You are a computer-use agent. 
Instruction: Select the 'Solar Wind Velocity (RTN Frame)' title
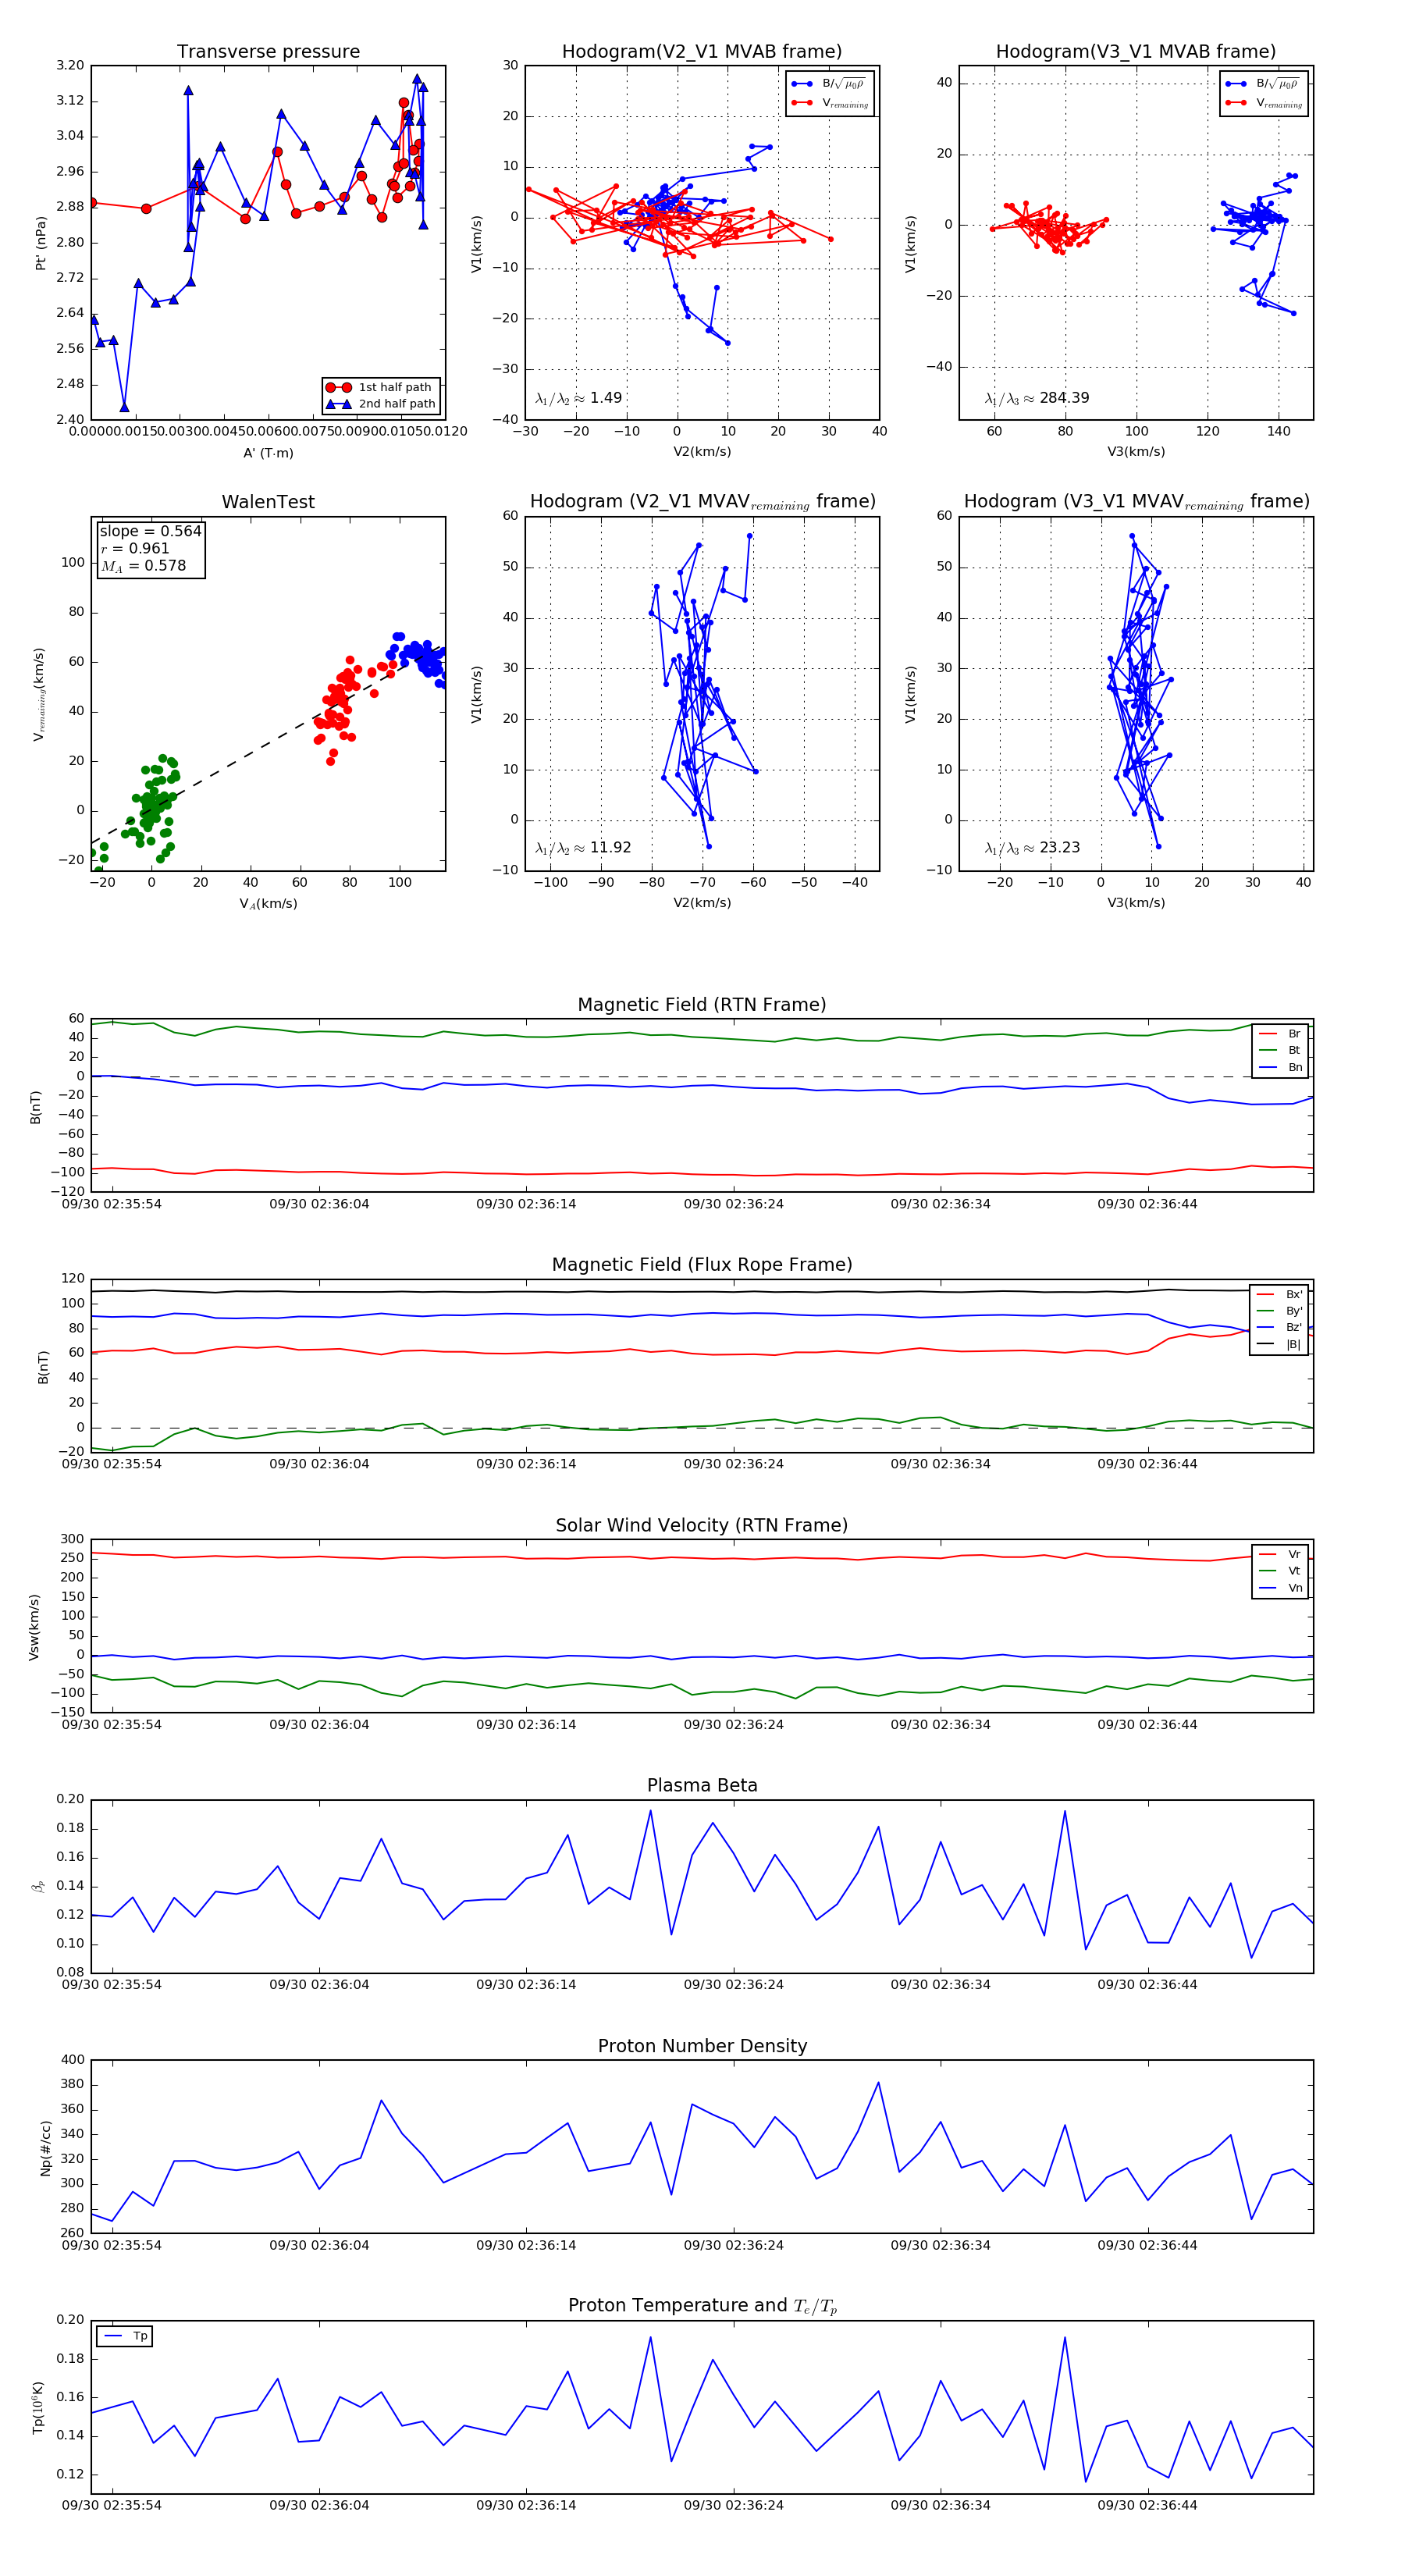tap(702, 1525)
